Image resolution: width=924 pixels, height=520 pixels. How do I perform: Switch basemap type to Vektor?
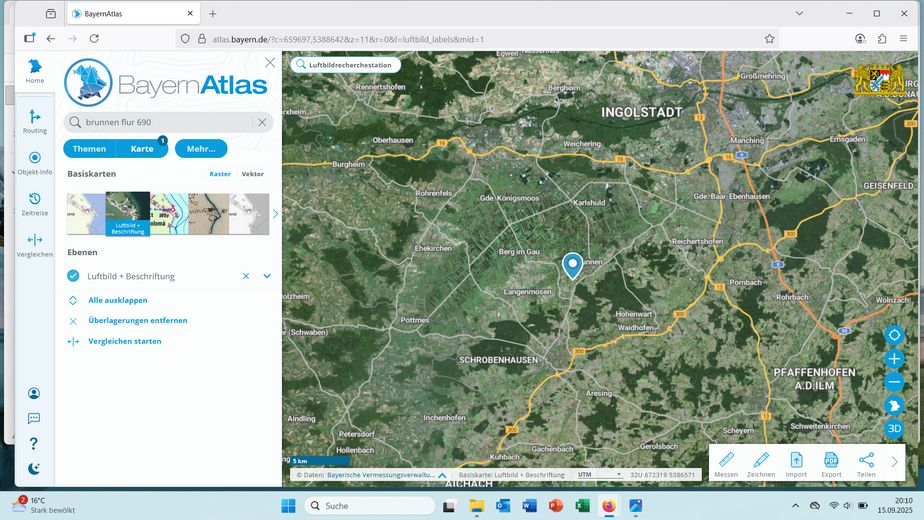pos(252,174)
